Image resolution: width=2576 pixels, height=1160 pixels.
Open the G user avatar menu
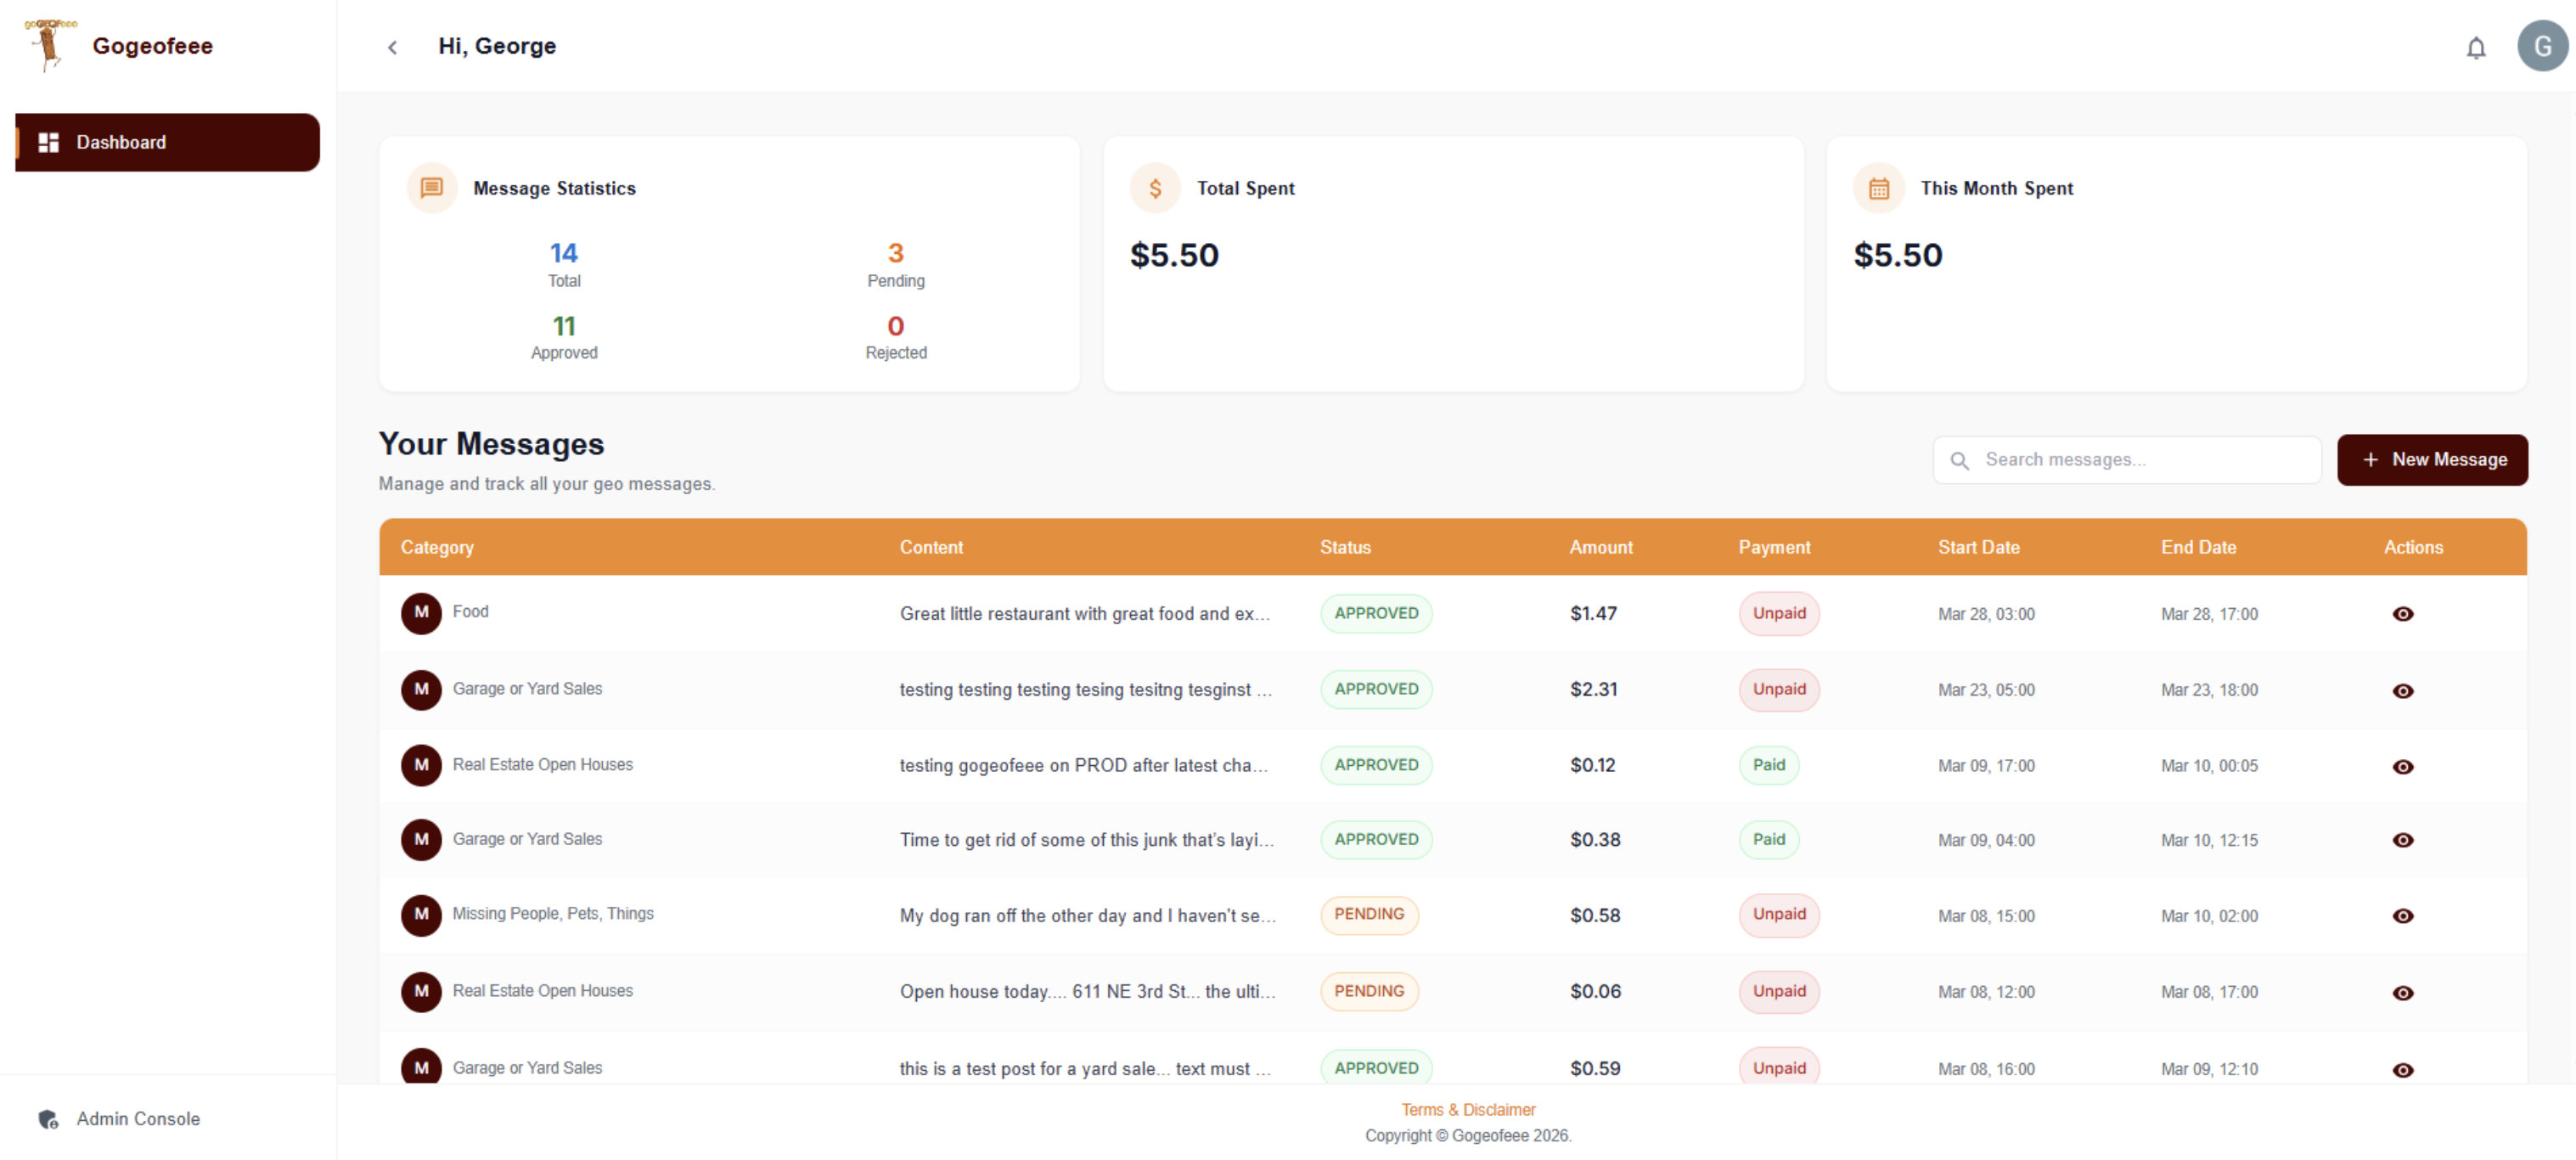(2541, 46)
